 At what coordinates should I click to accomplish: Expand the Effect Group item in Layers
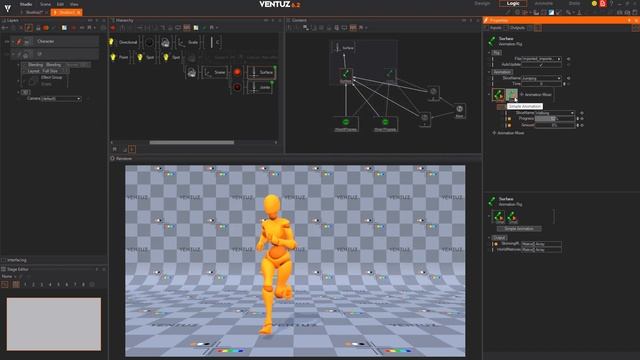point(18,80)
